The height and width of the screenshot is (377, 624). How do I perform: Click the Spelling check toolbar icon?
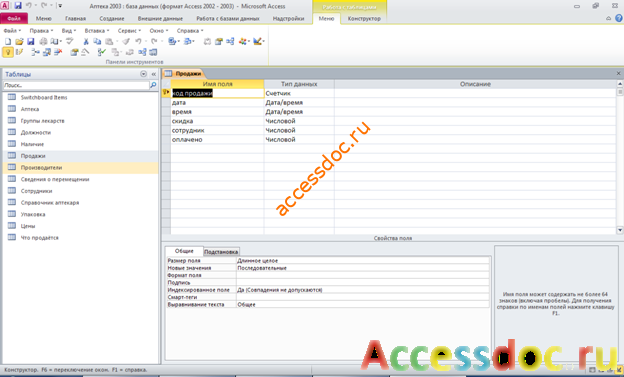pyautogui.click(x=70, y=41)
